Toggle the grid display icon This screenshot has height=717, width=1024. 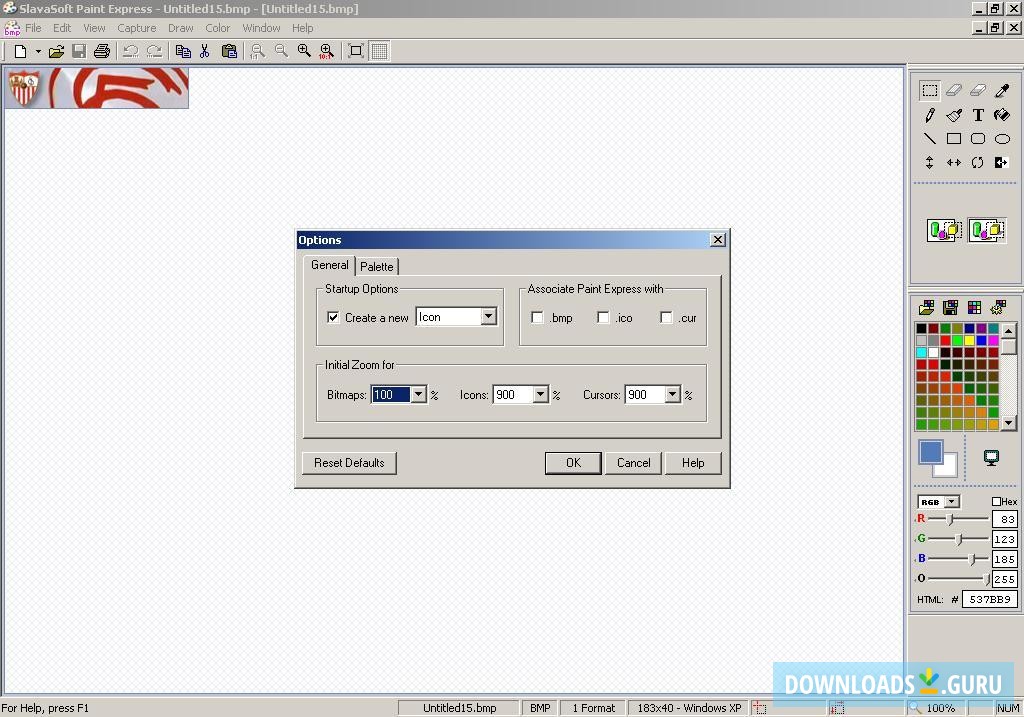point(379,51)
